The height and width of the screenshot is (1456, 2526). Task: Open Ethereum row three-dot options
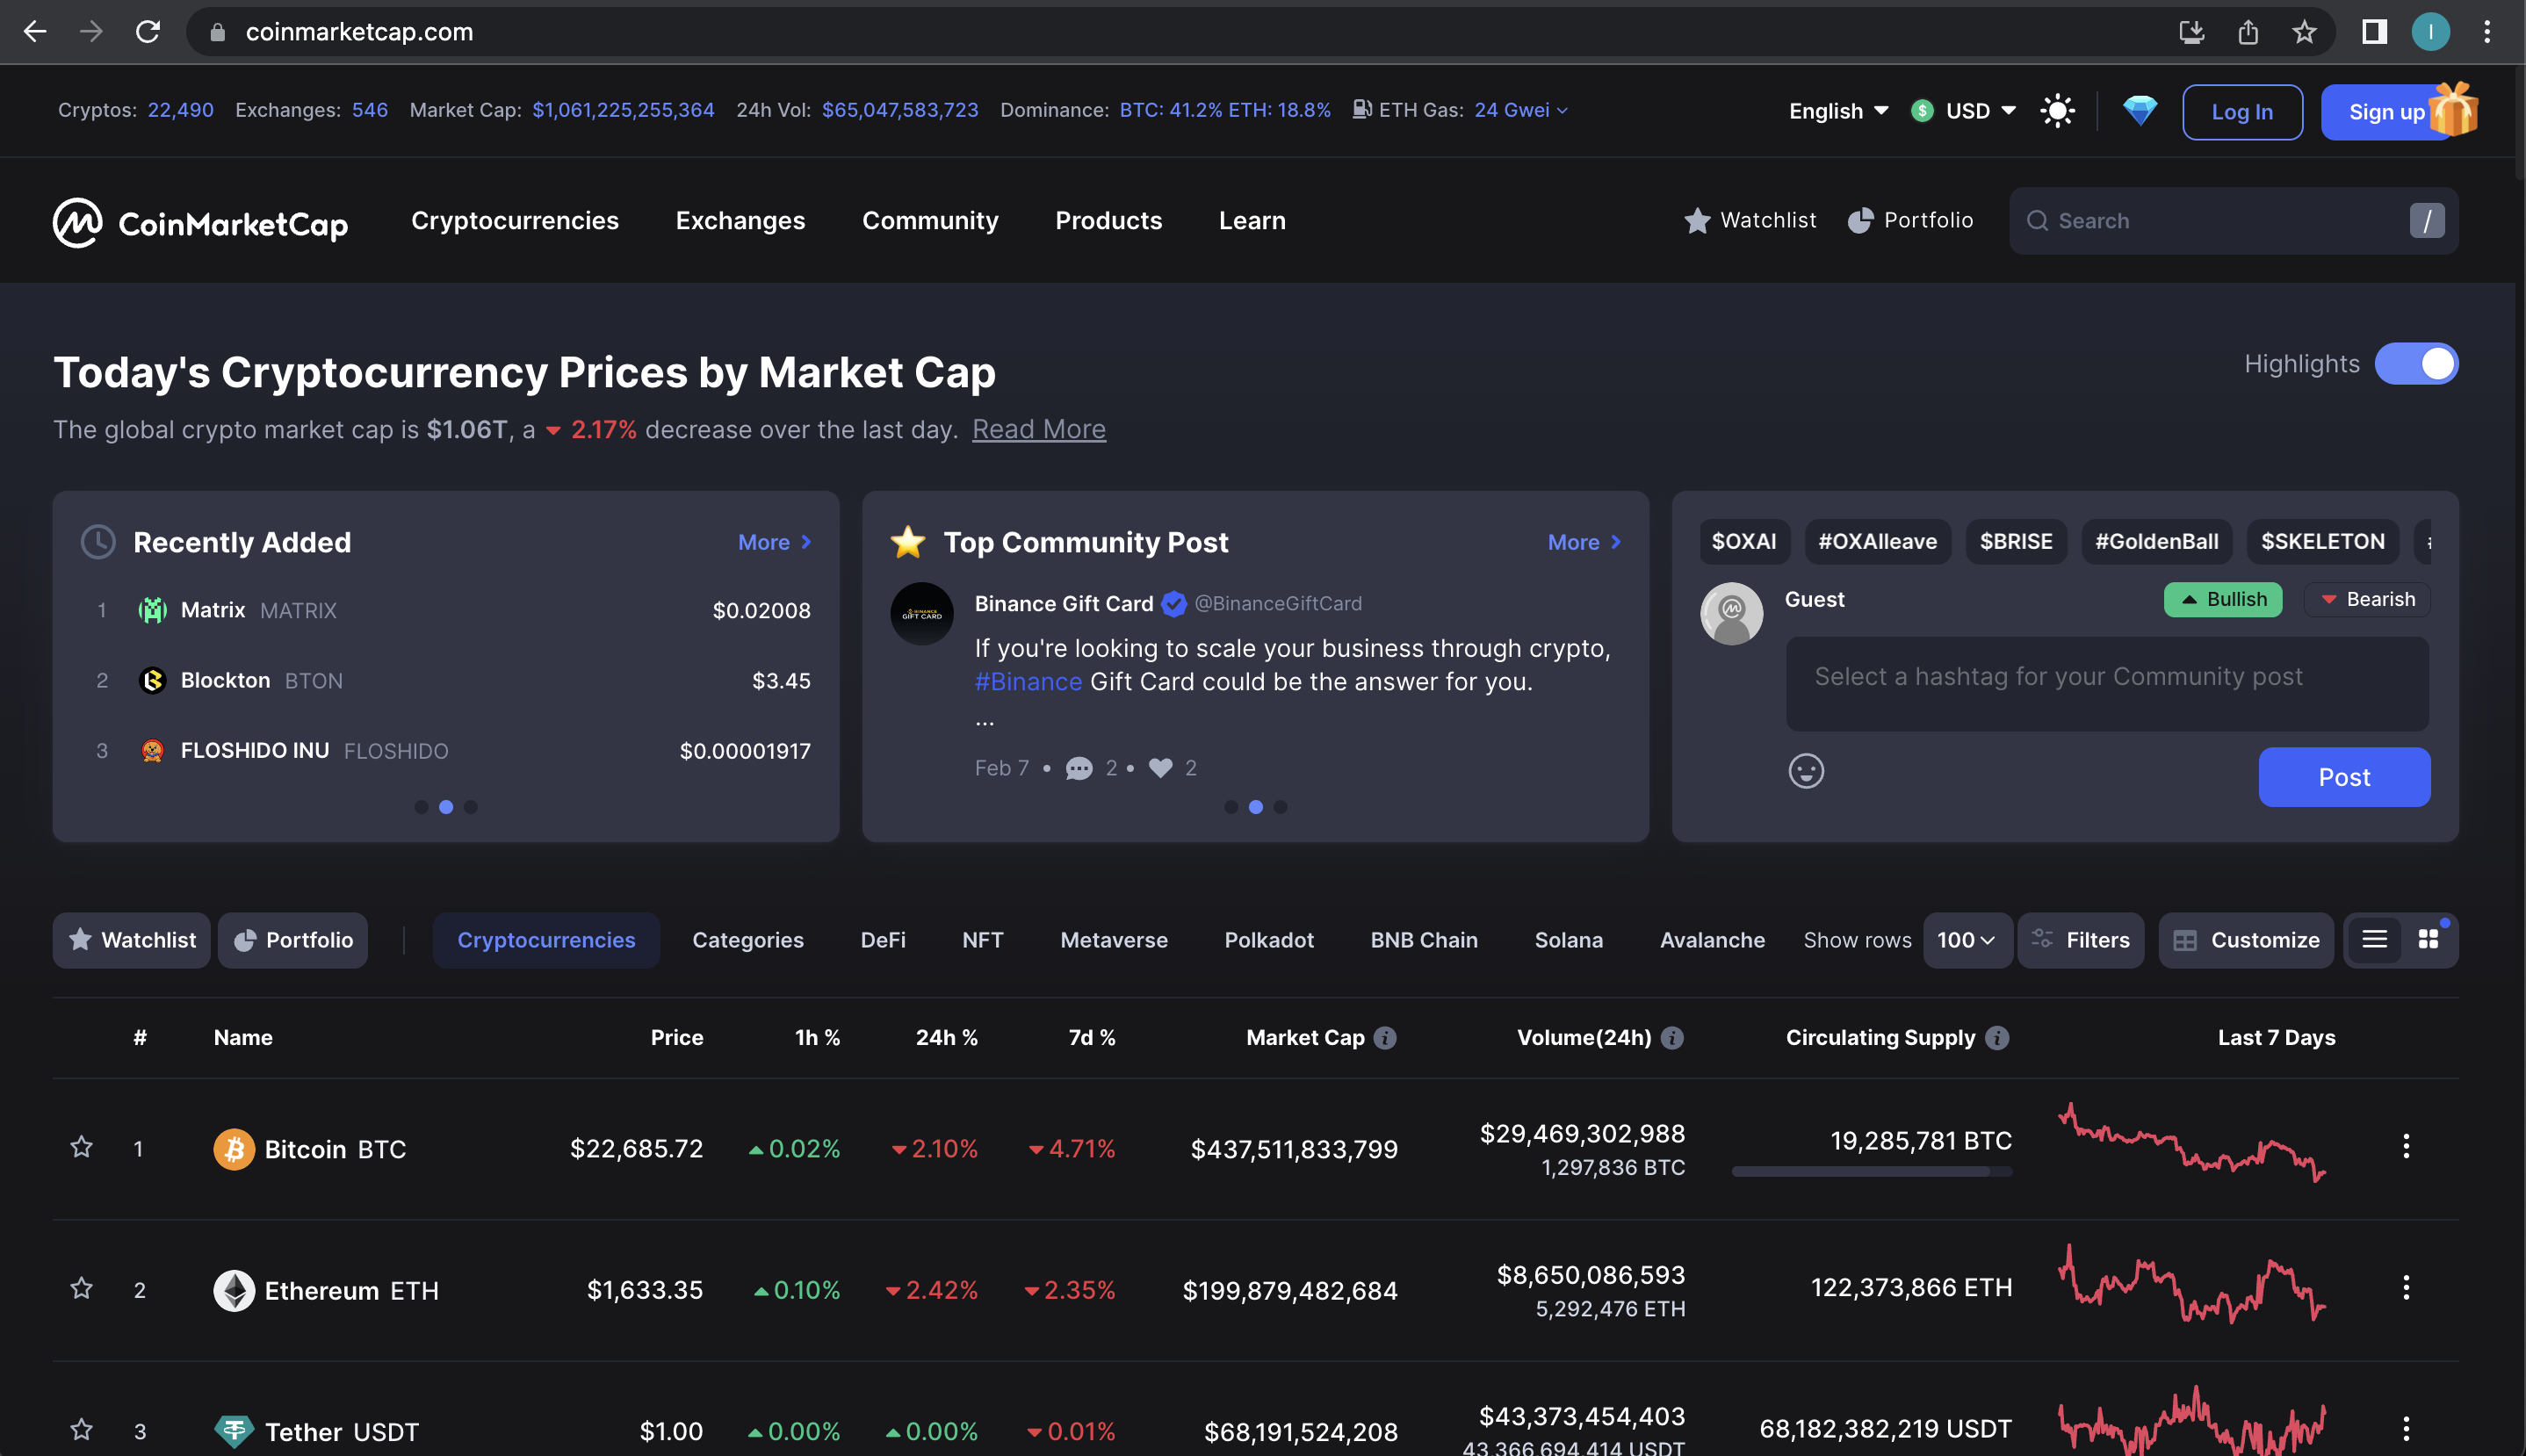click(2405, 1287)
